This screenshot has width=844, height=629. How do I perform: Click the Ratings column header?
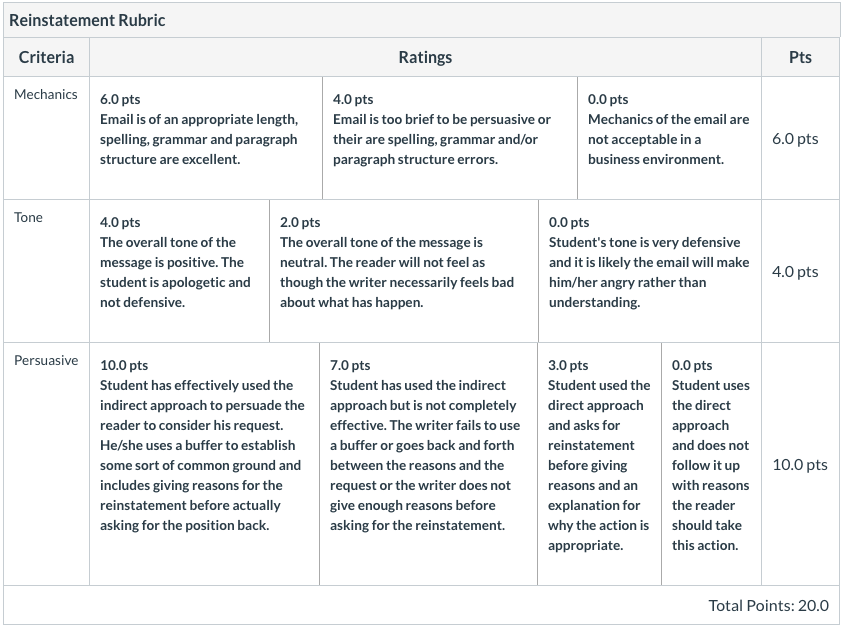(425, 57)
